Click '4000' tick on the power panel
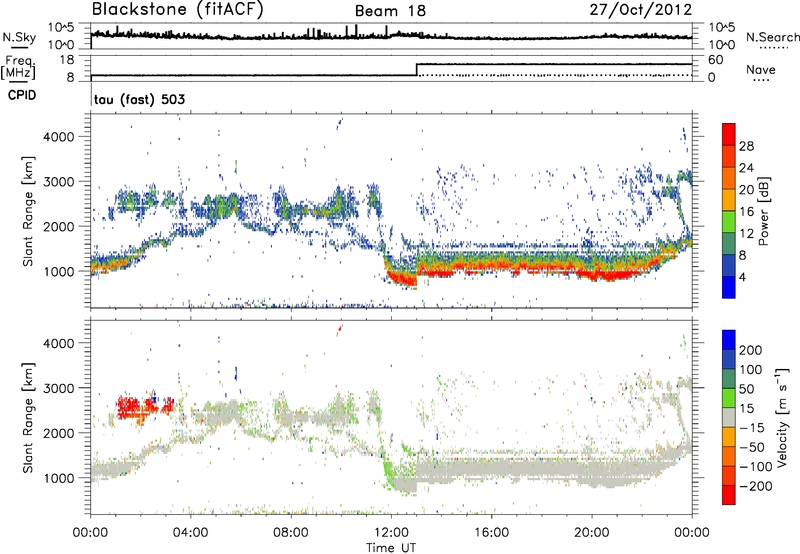Screen dimensions: 800x554 tap(58, 137)
